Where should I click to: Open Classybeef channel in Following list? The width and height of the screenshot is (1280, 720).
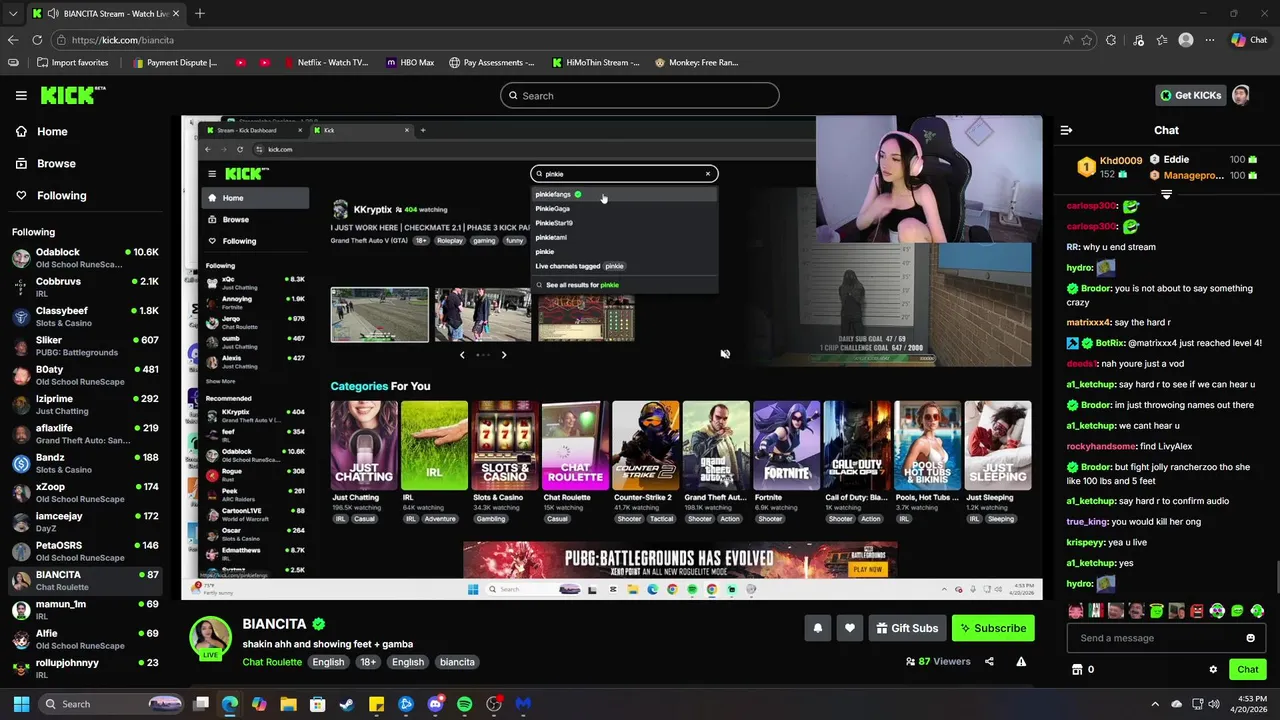pyautogui.click(x=85, y=317)
